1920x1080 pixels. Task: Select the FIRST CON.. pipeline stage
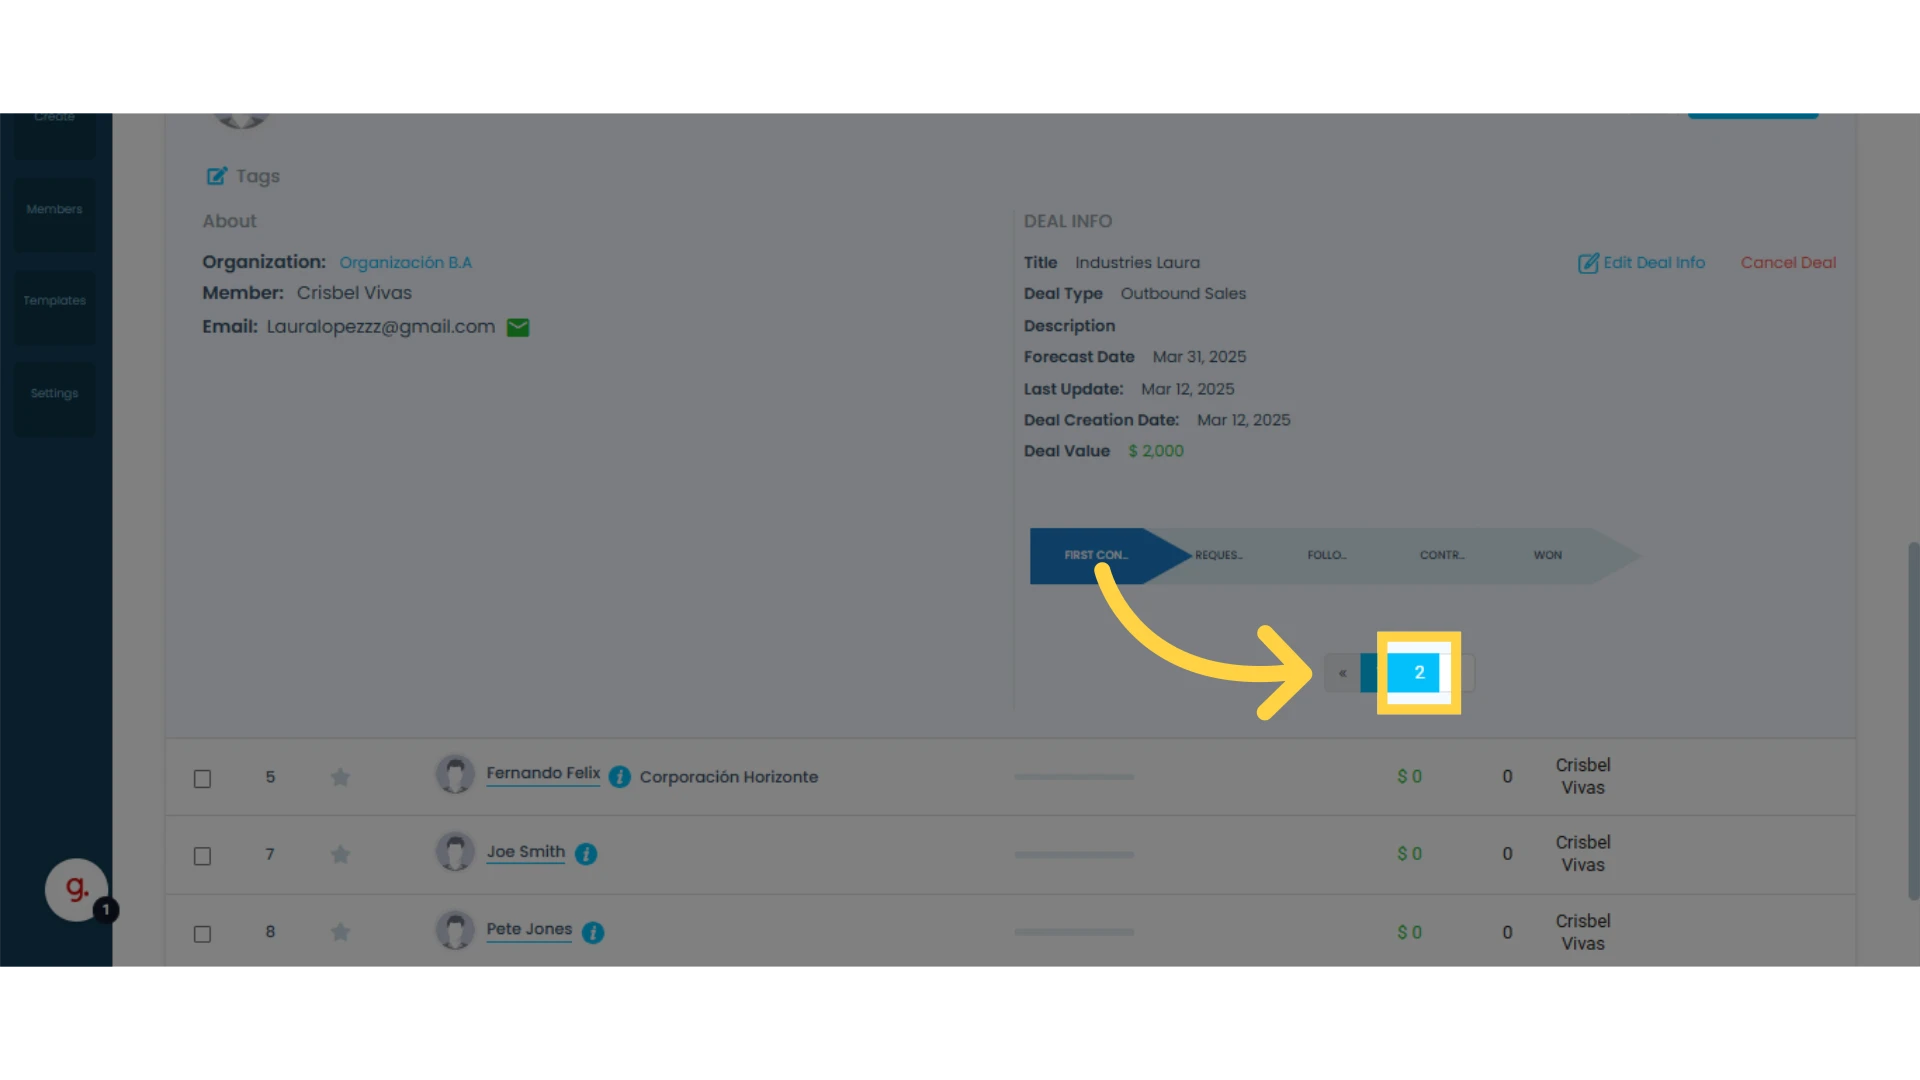click(x=1096, y=555)
